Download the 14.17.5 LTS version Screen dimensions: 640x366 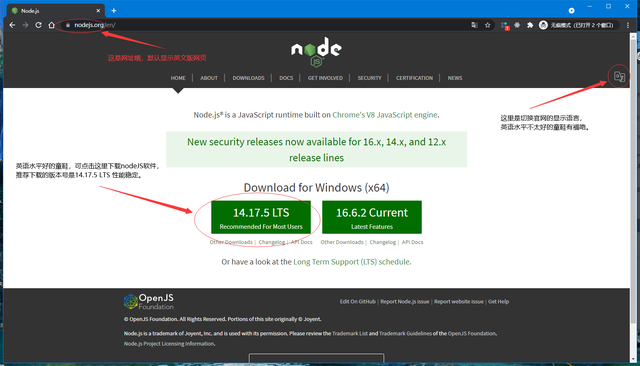tap(261, 217)
